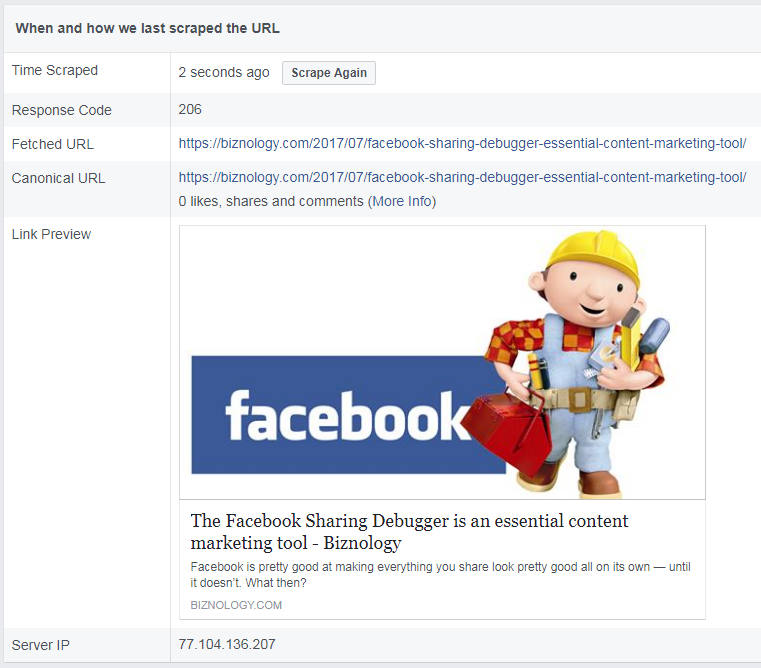Select the Server IP address 77.104.136.207
Image resolution: width=761 pixels, height=668 pixels.
(227, 644)
